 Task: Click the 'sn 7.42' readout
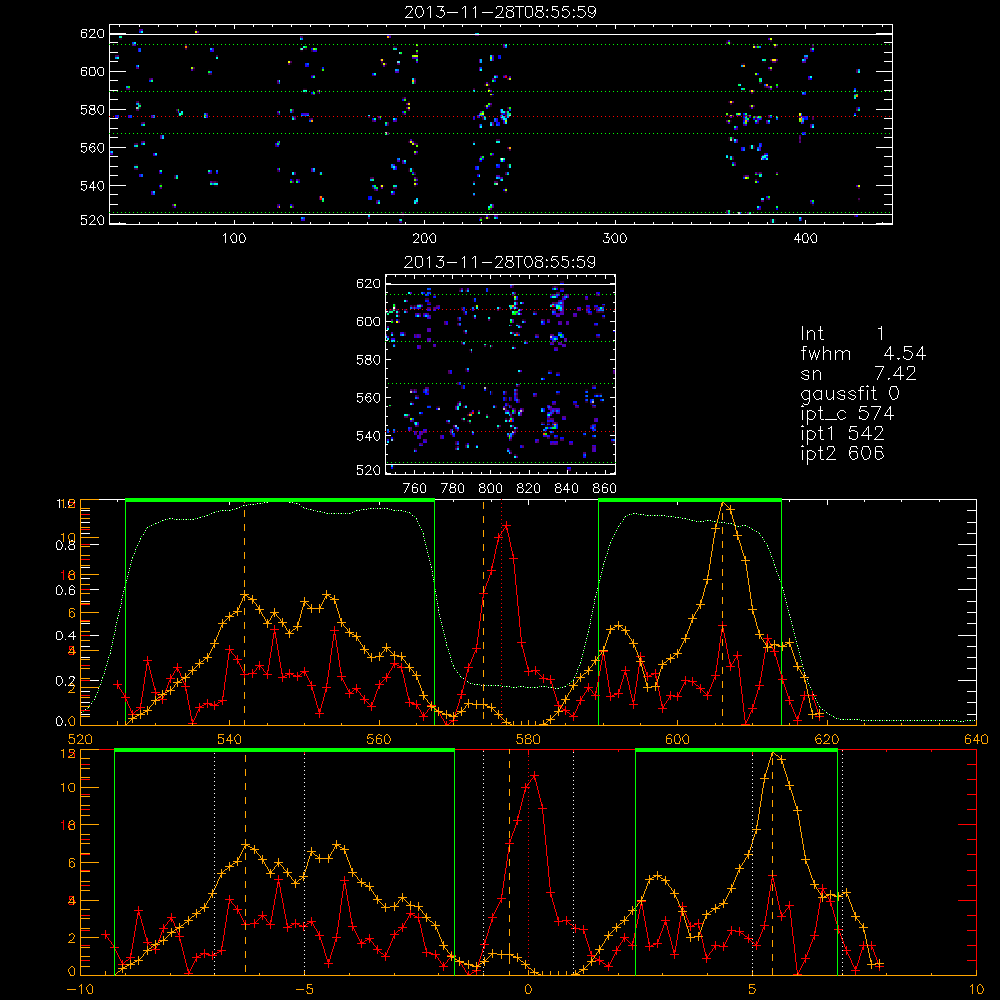pyautogui.click(x=858, y=373)
